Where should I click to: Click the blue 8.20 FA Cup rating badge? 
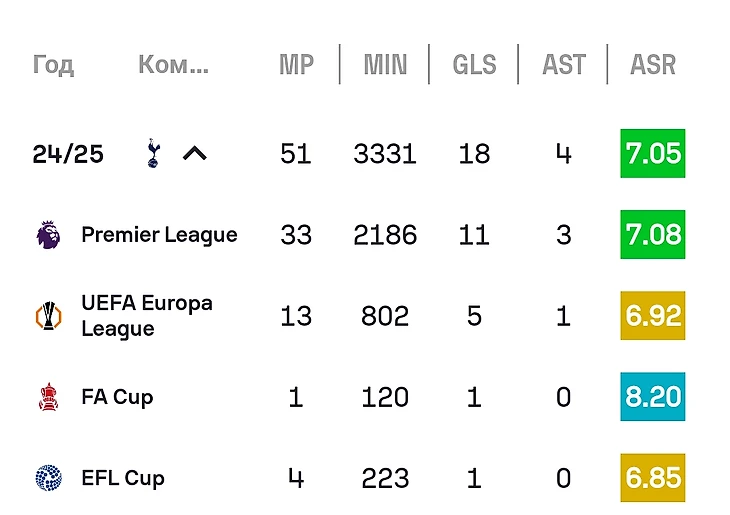pyautogui.click(x=653, y=397)
